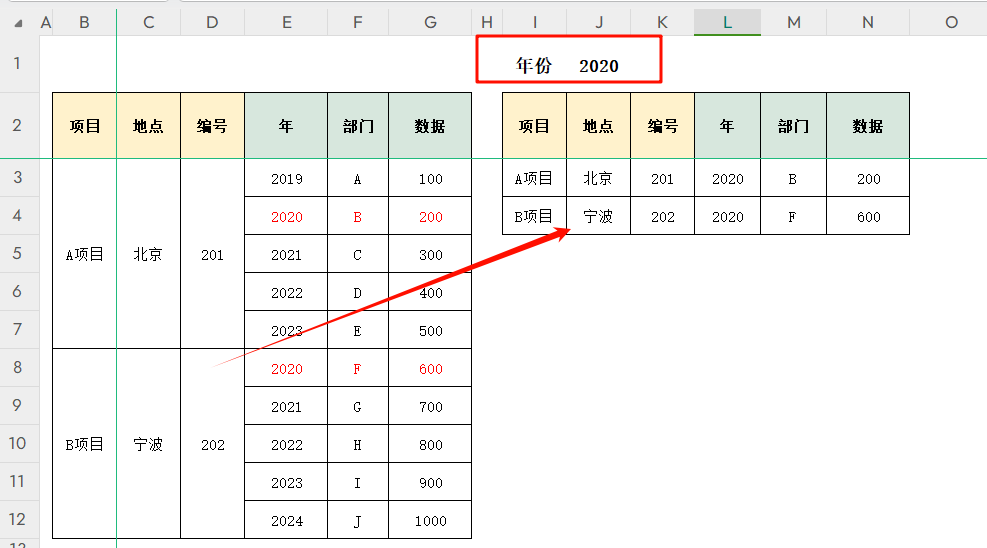987x548 pixels.
Task: Click left table header 数据
Action: click(x=430, y=126)
